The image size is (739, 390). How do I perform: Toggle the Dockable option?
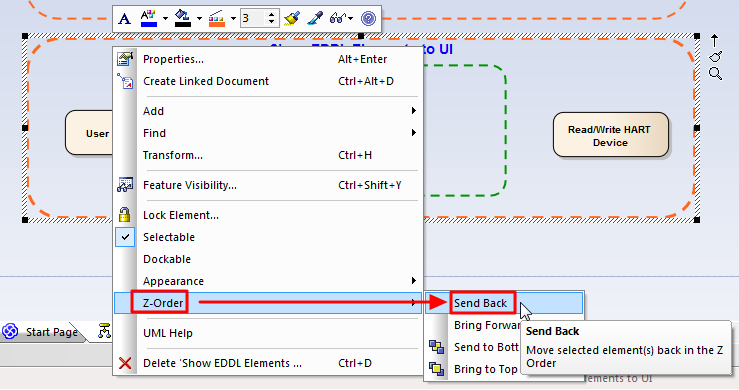(267, 259)
